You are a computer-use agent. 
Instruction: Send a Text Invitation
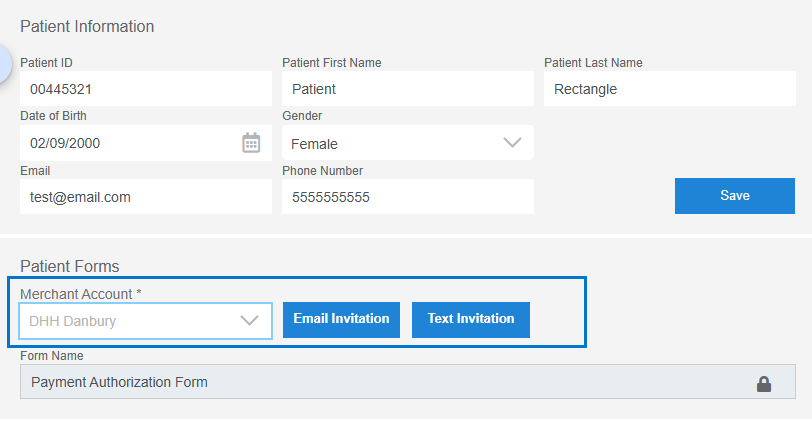471,319
